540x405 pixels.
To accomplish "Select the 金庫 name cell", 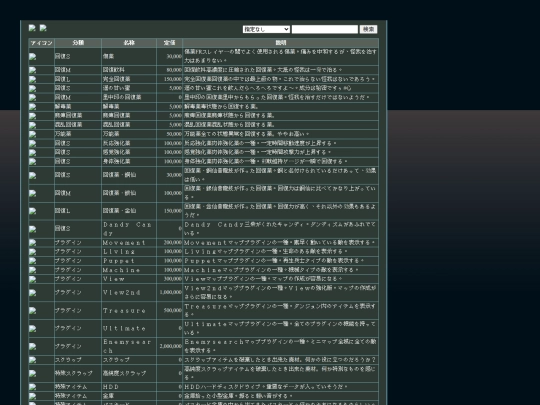I will point(129,396).
